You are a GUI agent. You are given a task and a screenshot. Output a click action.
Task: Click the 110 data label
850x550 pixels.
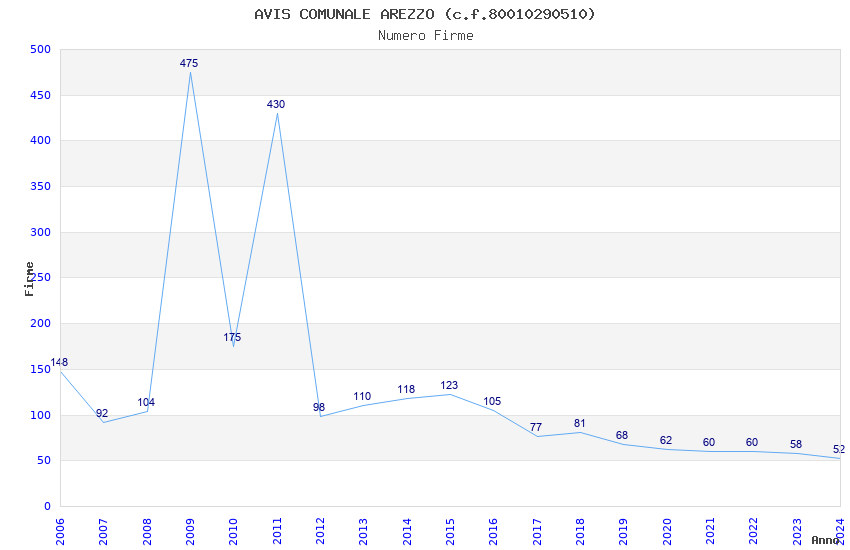click(362, 396)
